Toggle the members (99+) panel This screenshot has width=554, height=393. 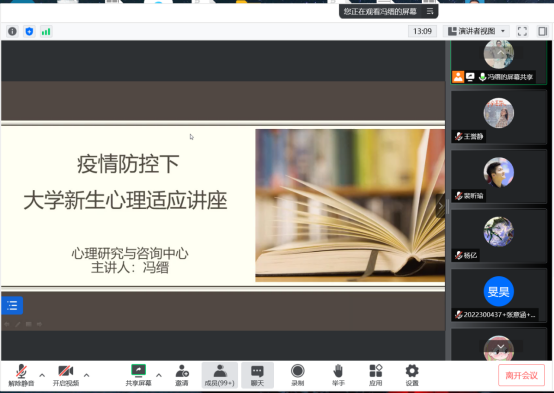(219, 375)
